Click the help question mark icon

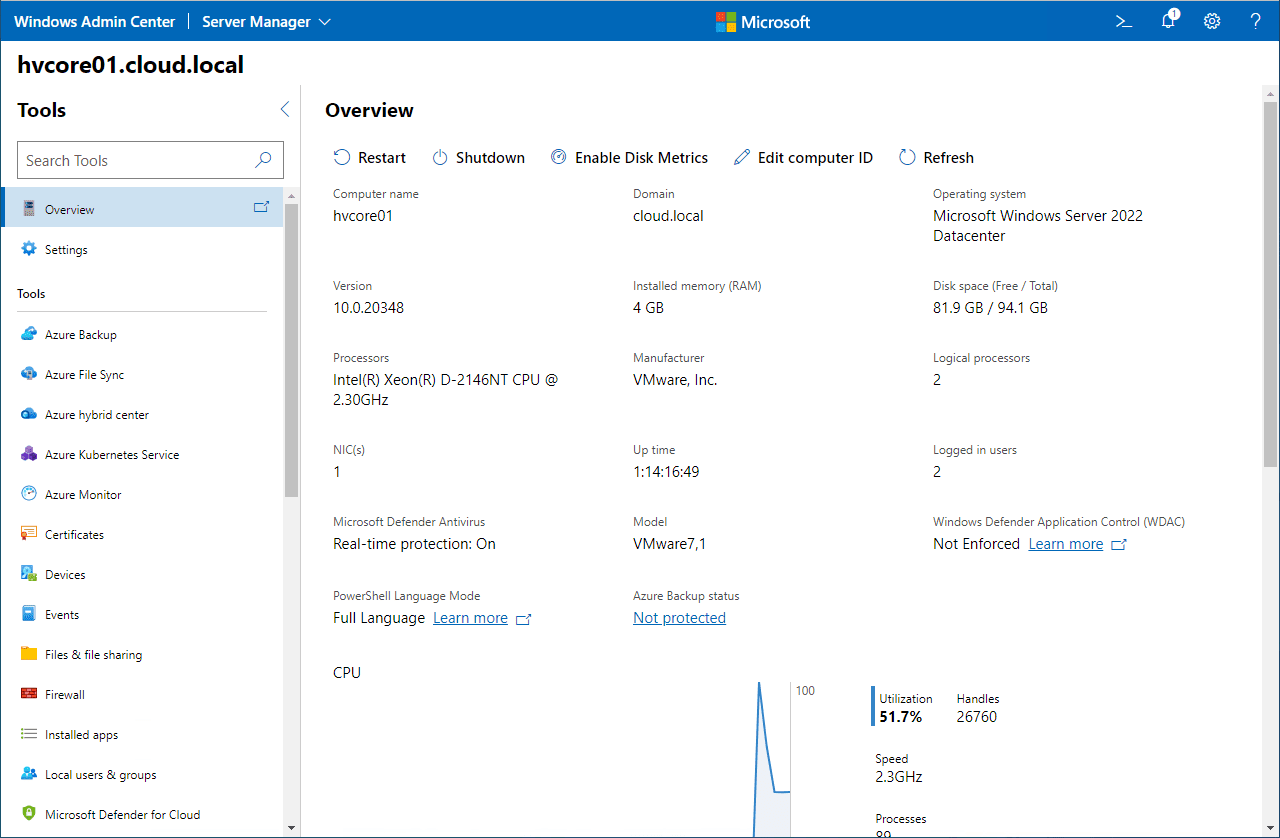(x=1256, y=21)
